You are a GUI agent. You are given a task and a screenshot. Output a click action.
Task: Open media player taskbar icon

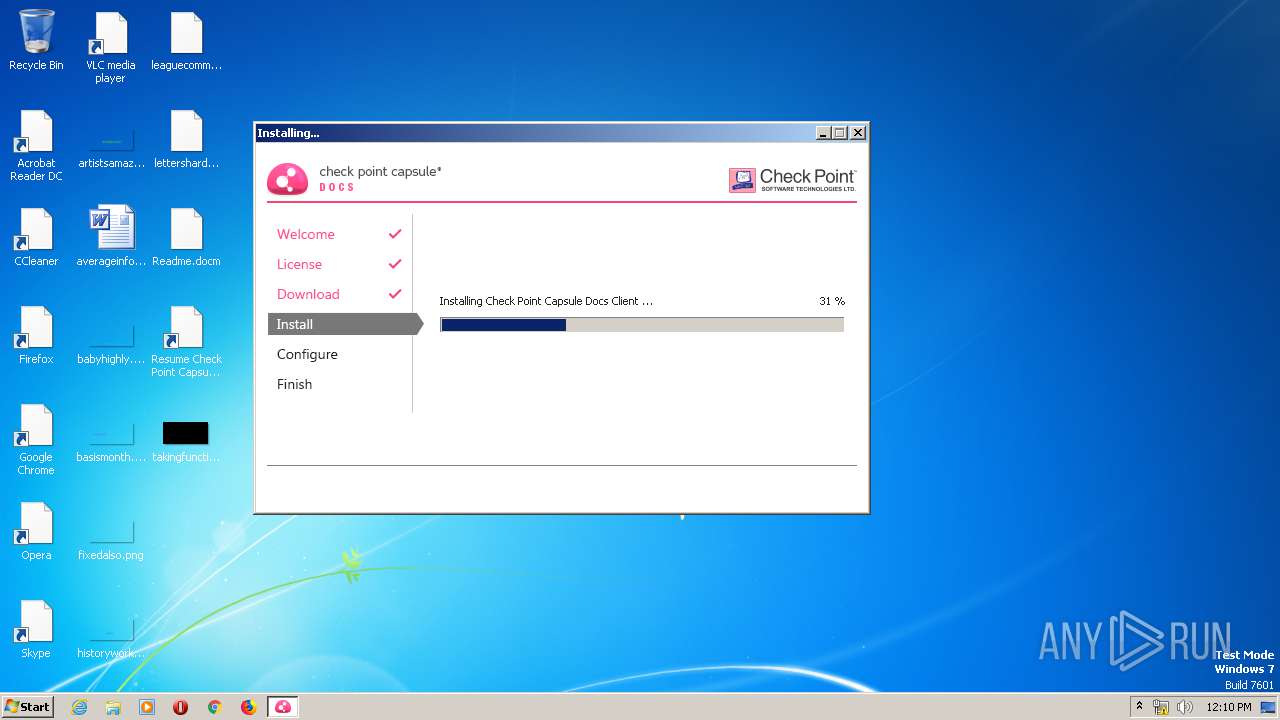click(147, 707)
